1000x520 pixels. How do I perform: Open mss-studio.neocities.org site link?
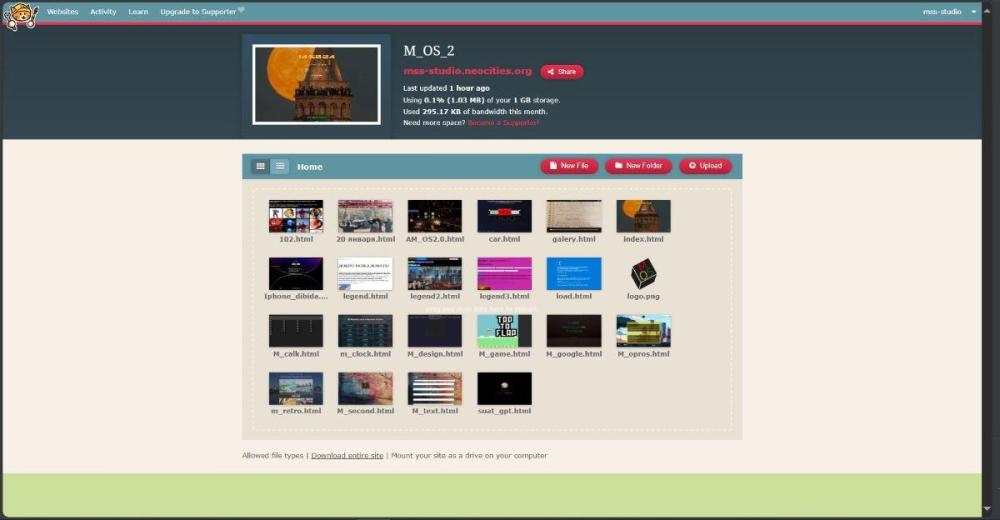[x=467, y=72]
